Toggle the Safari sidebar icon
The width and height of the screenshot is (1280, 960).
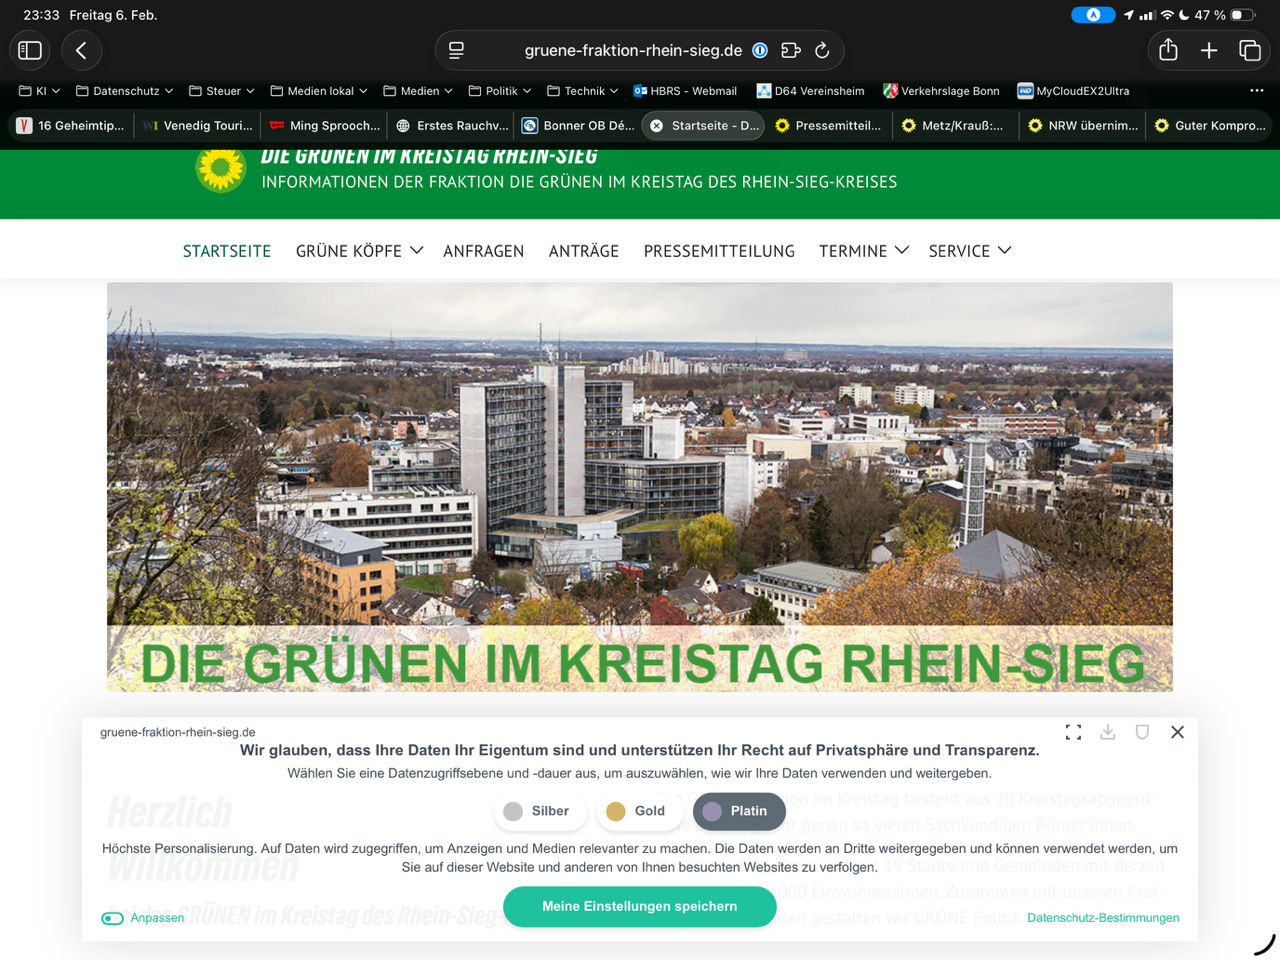tap(30, 50)
